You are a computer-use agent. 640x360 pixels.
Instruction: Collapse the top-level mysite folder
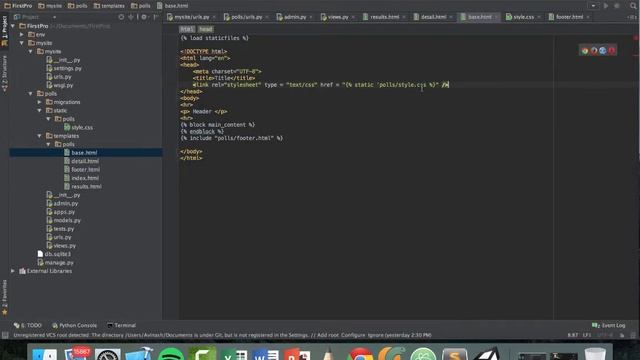coord(22,43)
